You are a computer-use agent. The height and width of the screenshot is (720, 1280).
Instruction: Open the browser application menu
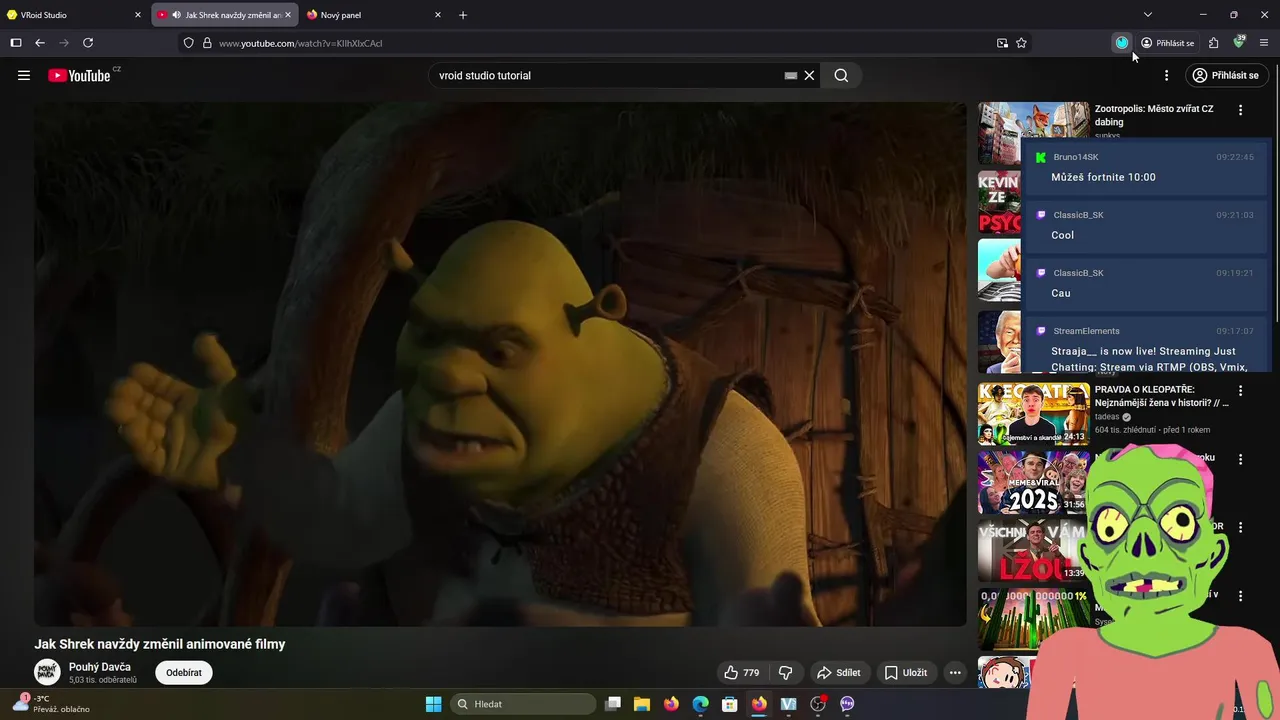[x=1264, y=43]
